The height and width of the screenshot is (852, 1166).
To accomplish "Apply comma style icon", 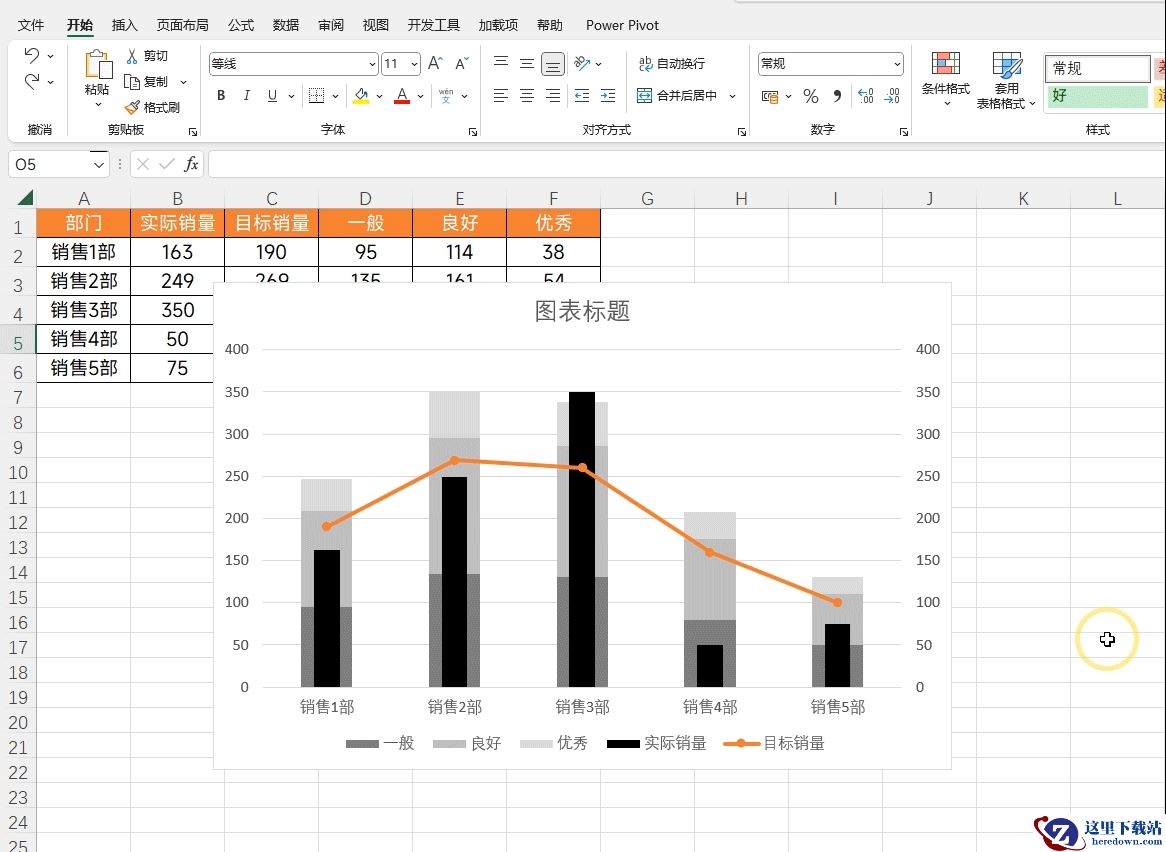I will pos(837,96).
